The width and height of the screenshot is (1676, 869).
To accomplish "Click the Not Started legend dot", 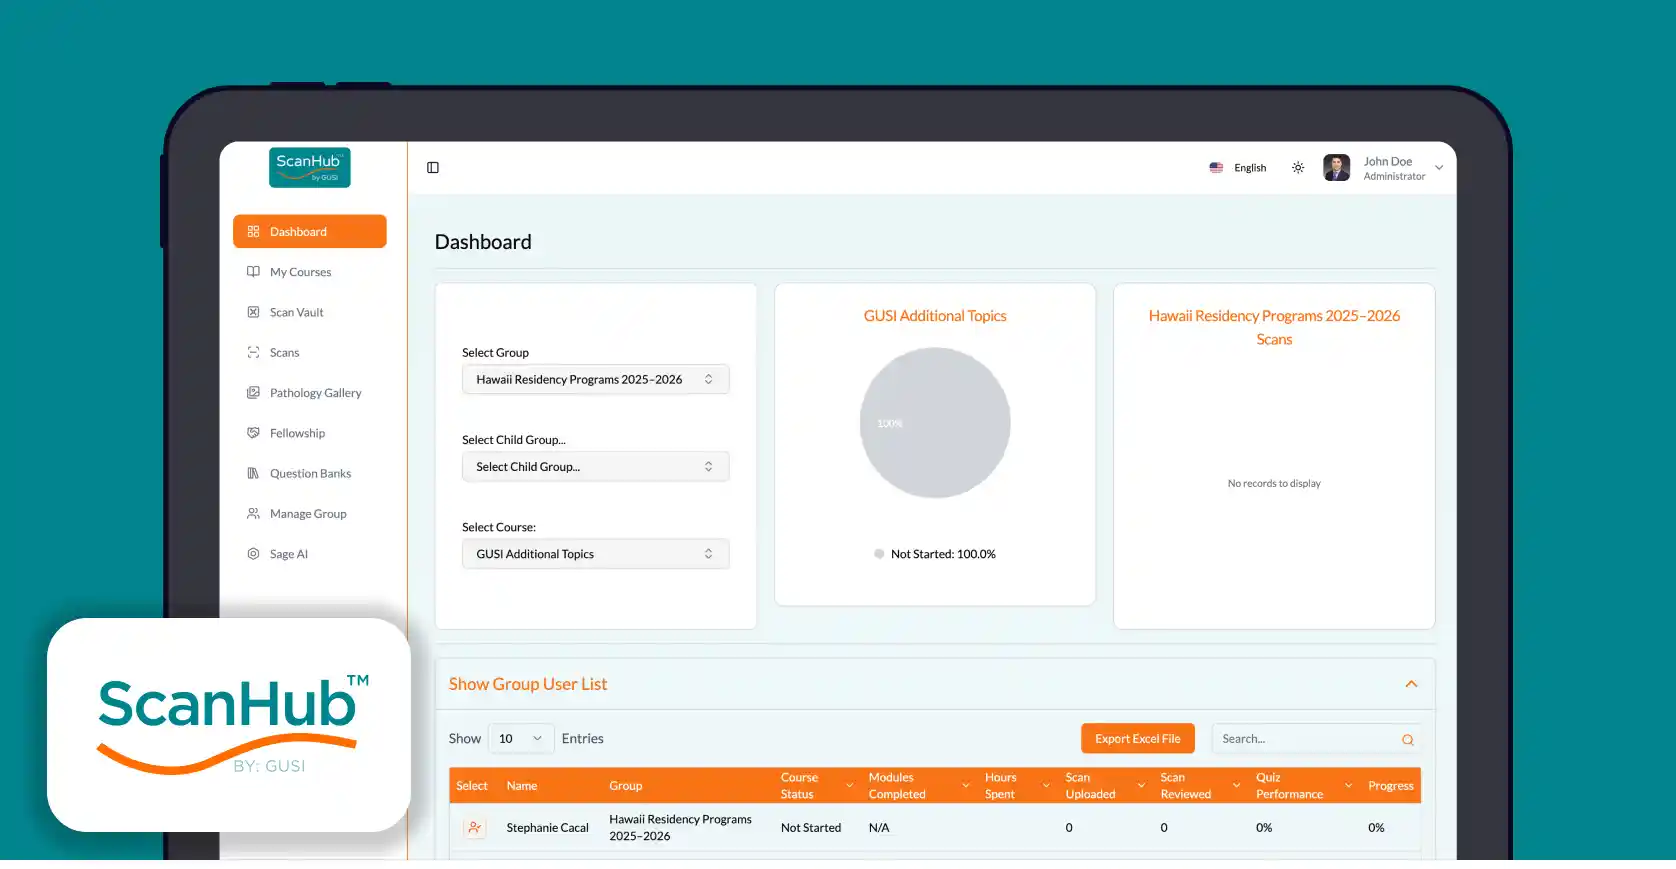I will tap(879, 554).
